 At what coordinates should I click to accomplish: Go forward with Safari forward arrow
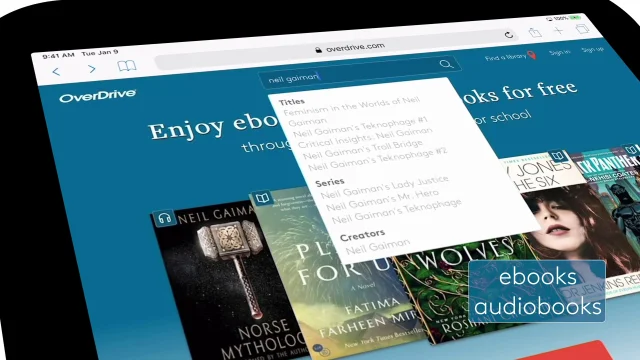(x=92, y=69)
